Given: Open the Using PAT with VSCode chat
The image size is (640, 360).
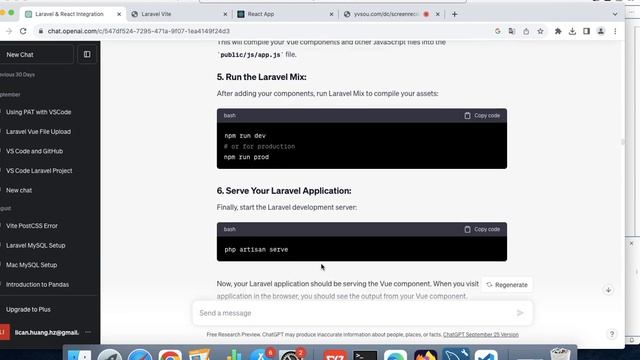Looking at the screenshot, I should pos(38,112).
